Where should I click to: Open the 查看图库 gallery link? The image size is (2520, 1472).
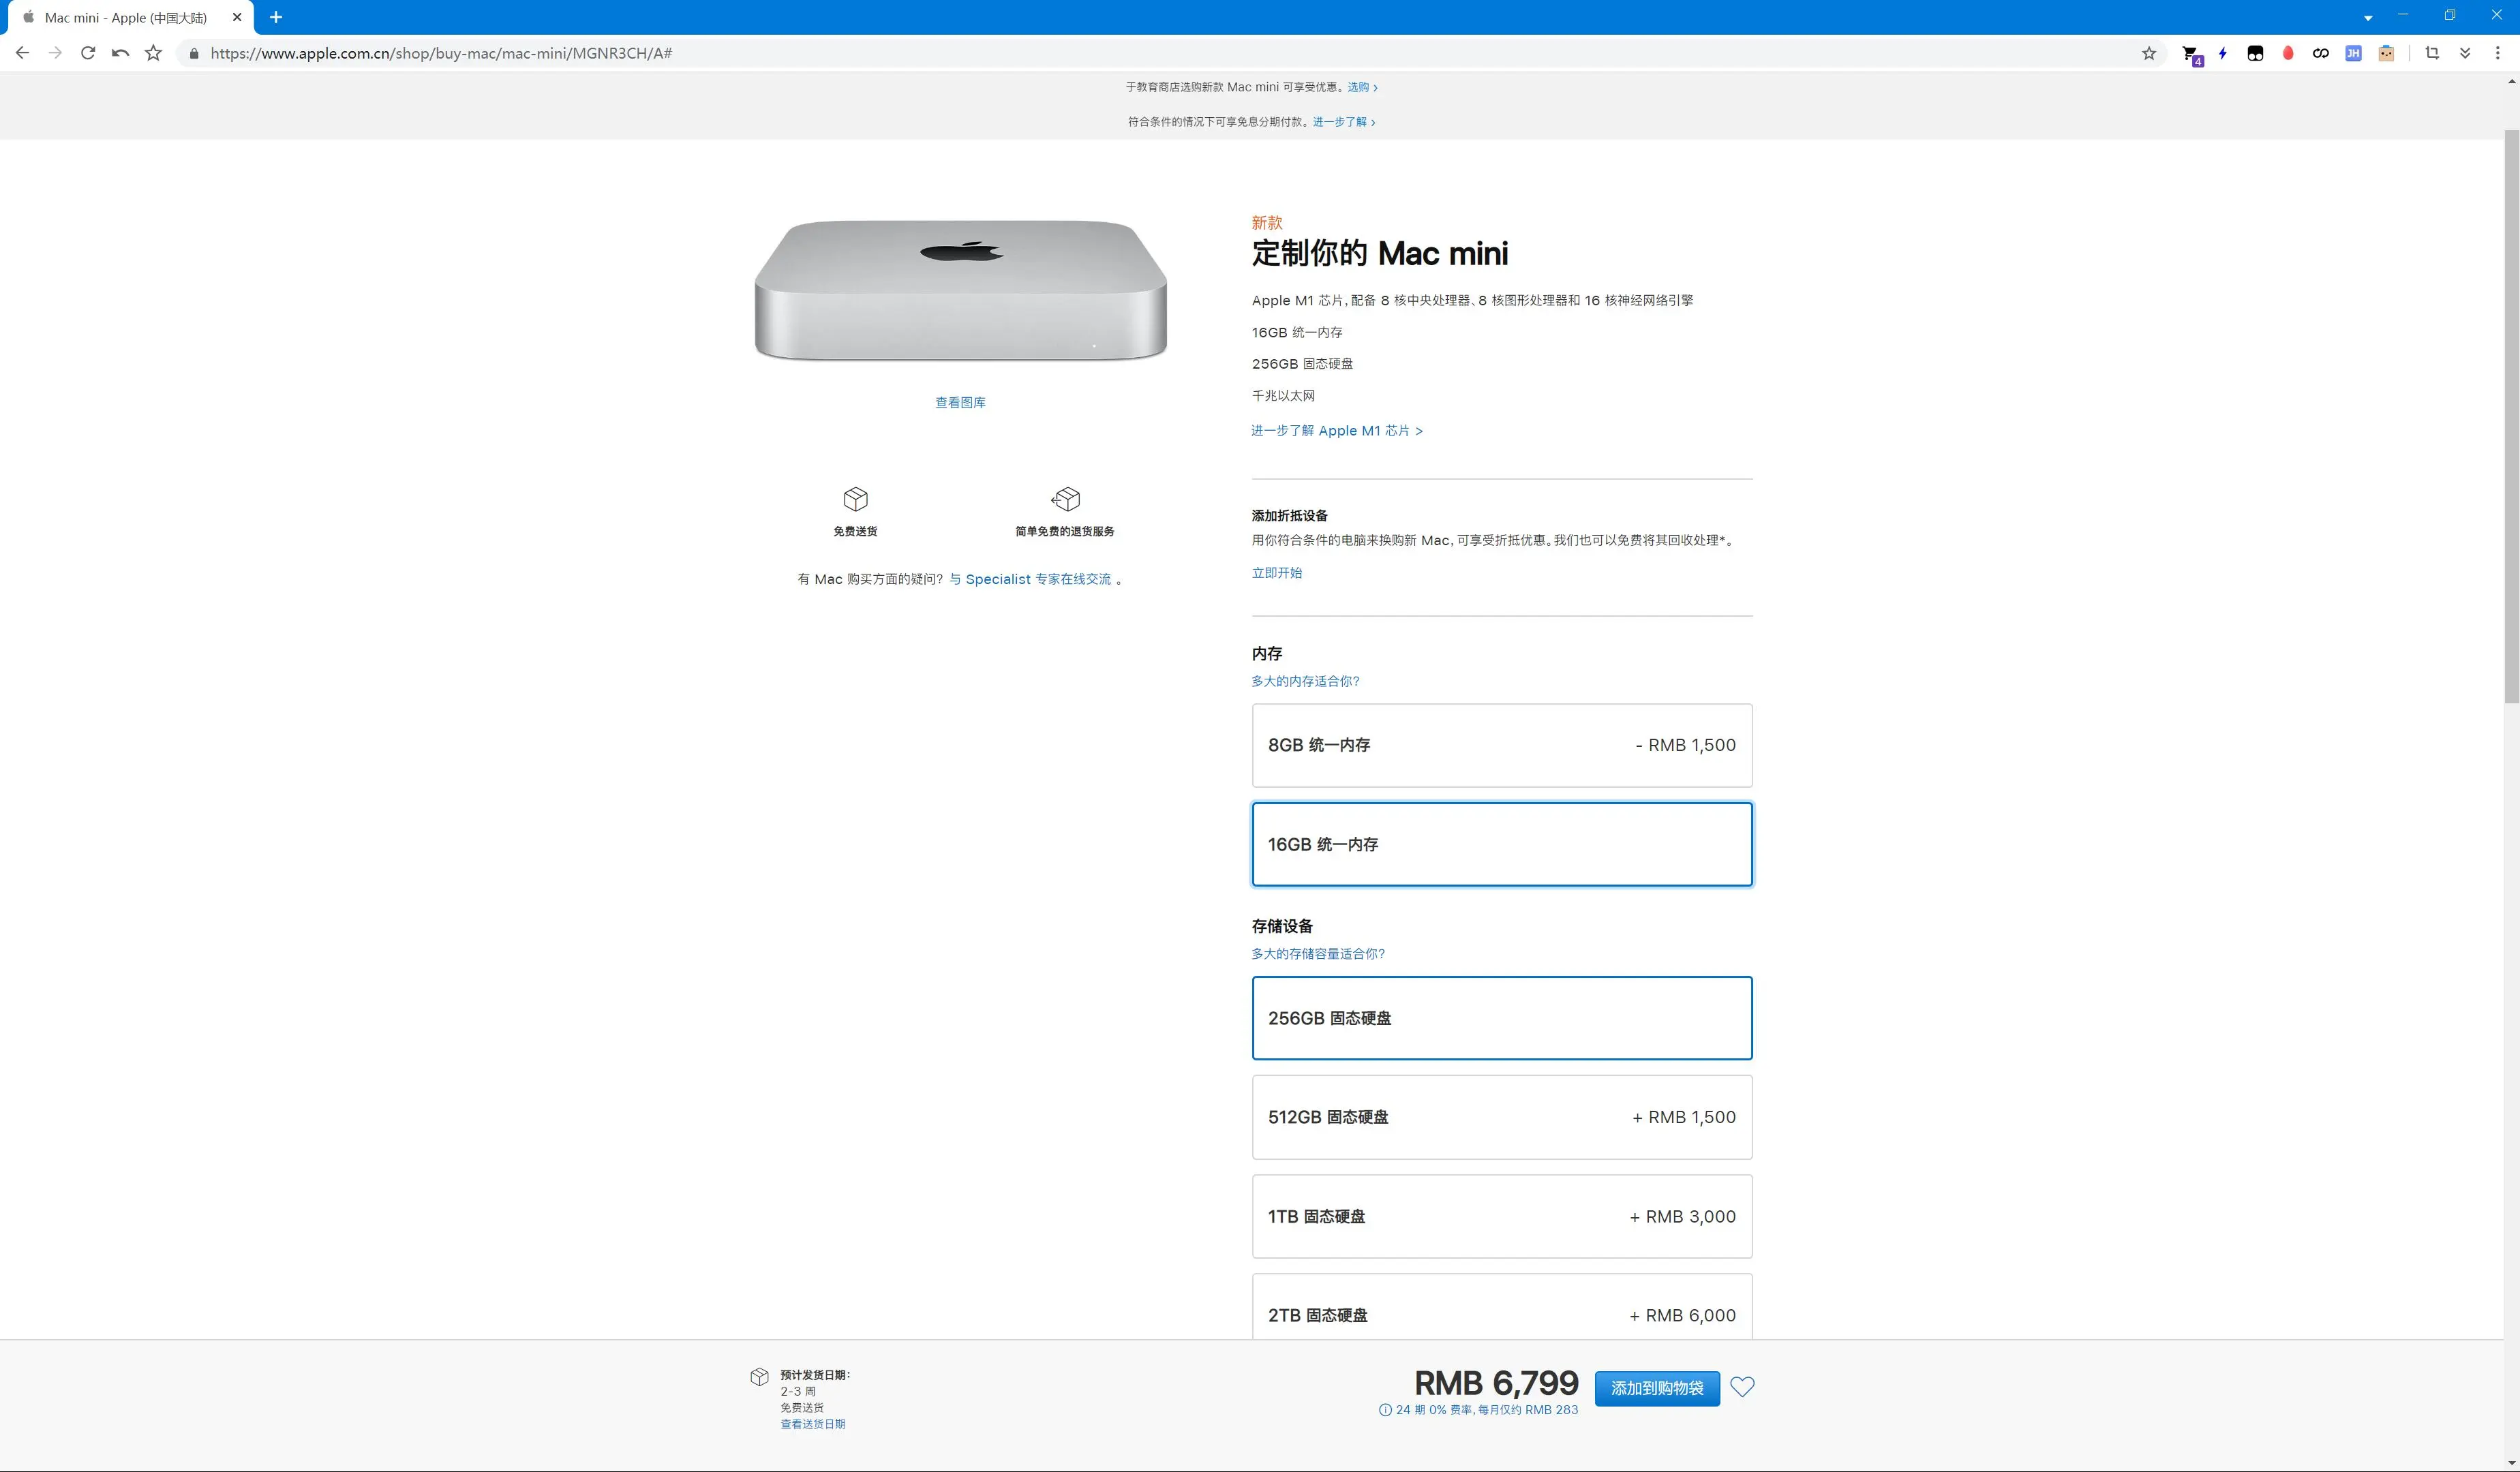960,403
